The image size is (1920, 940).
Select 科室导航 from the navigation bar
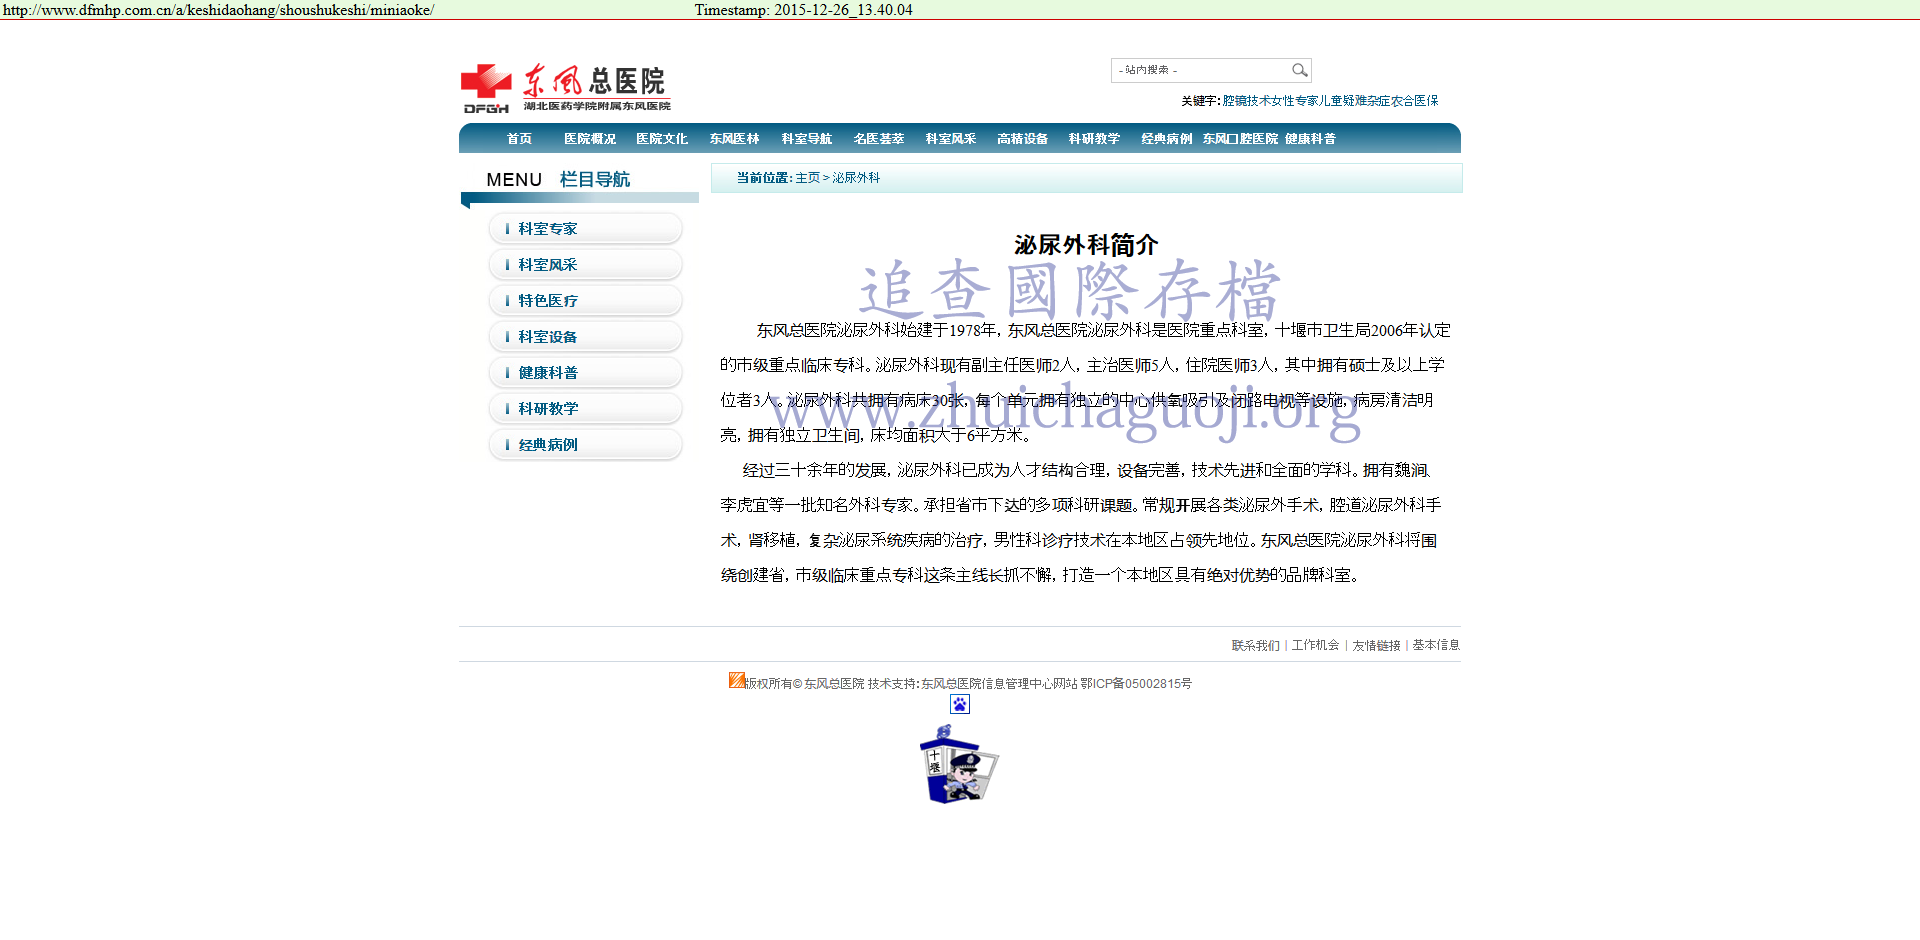(806, 139)
